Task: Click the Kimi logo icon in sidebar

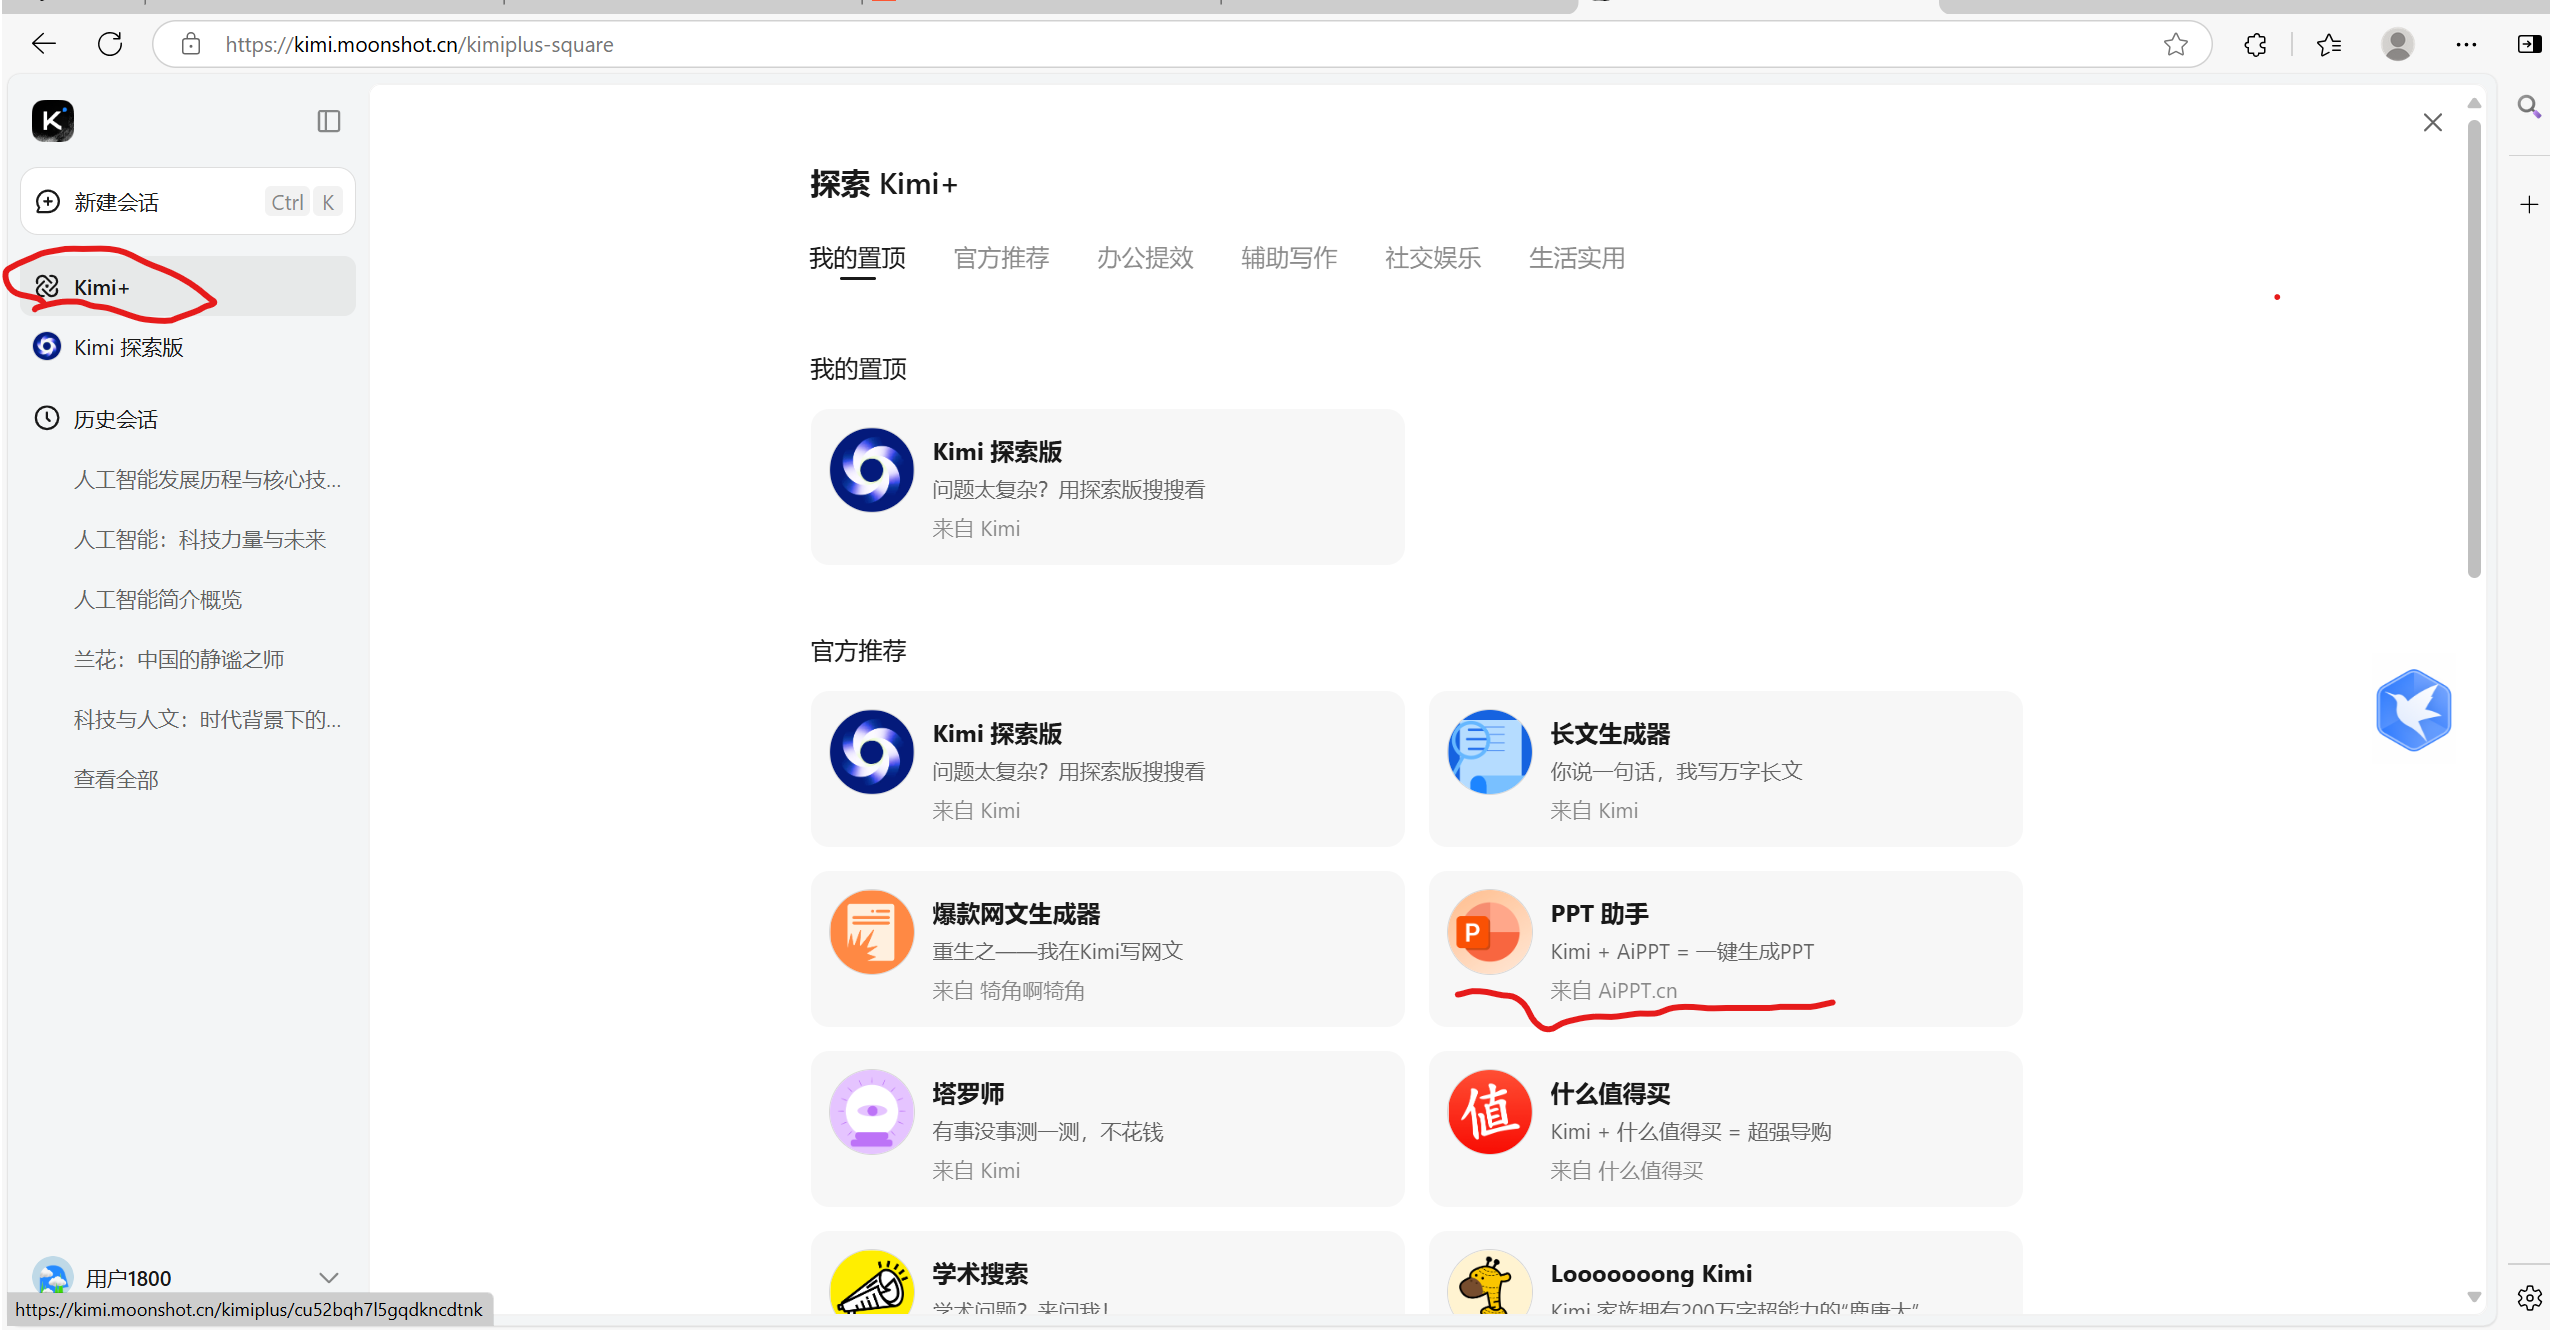Action: 53,121
